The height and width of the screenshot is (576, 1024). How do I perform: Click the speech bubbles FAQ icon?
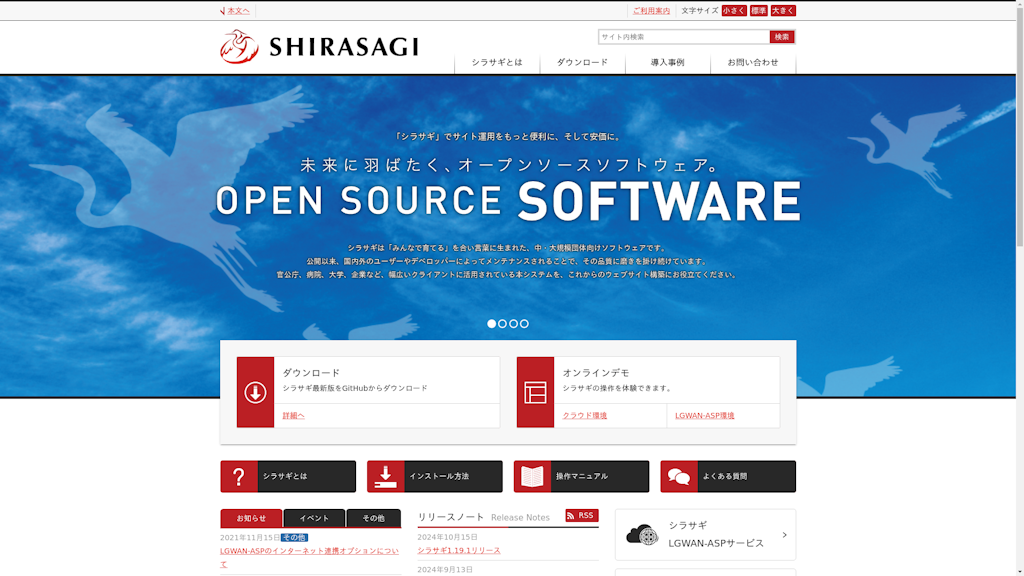click(x=679, y=477)
